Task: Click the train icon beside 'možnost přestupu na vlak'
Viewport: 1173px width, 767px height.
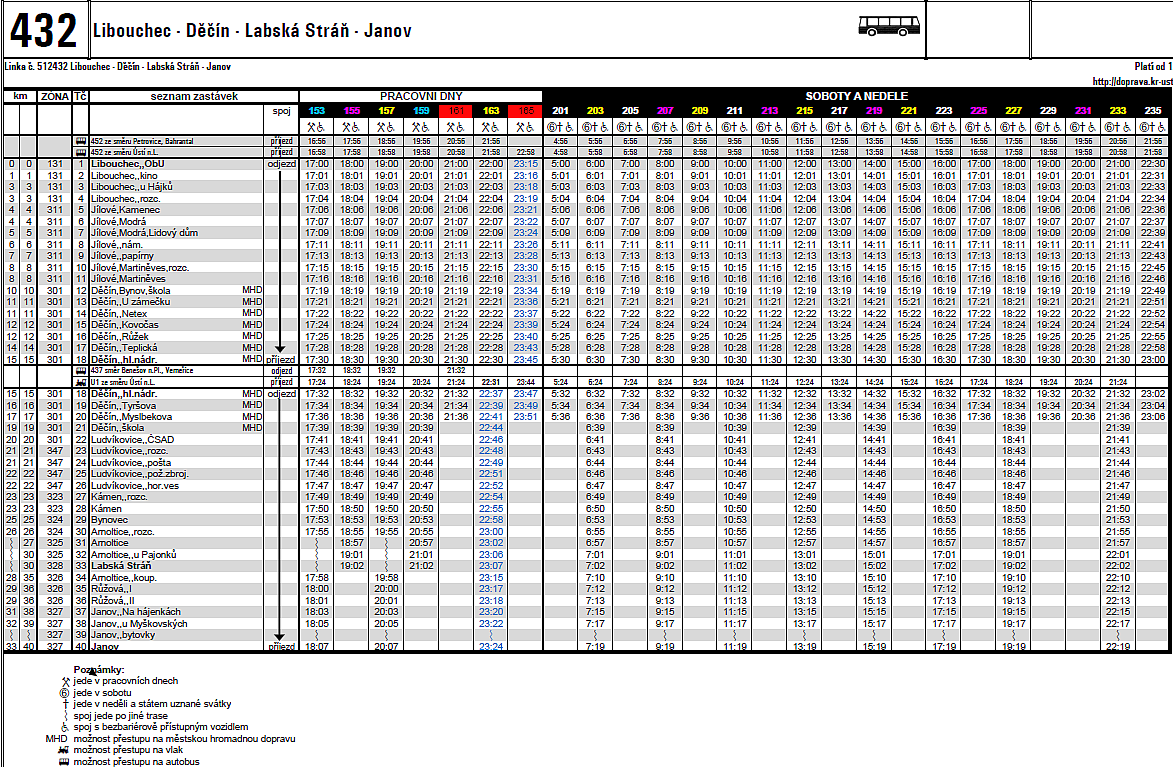Action: (64, 750)
